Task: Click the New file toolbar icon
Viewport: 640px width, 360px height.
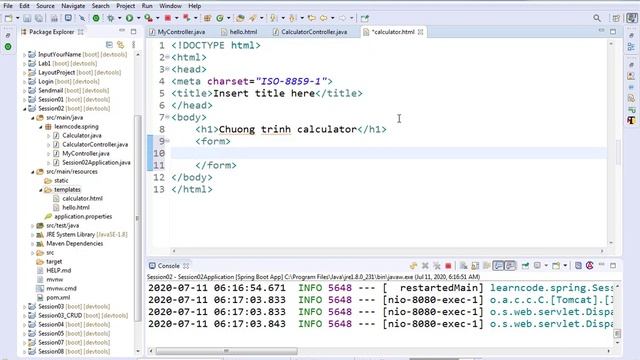Action: (8, 18)
